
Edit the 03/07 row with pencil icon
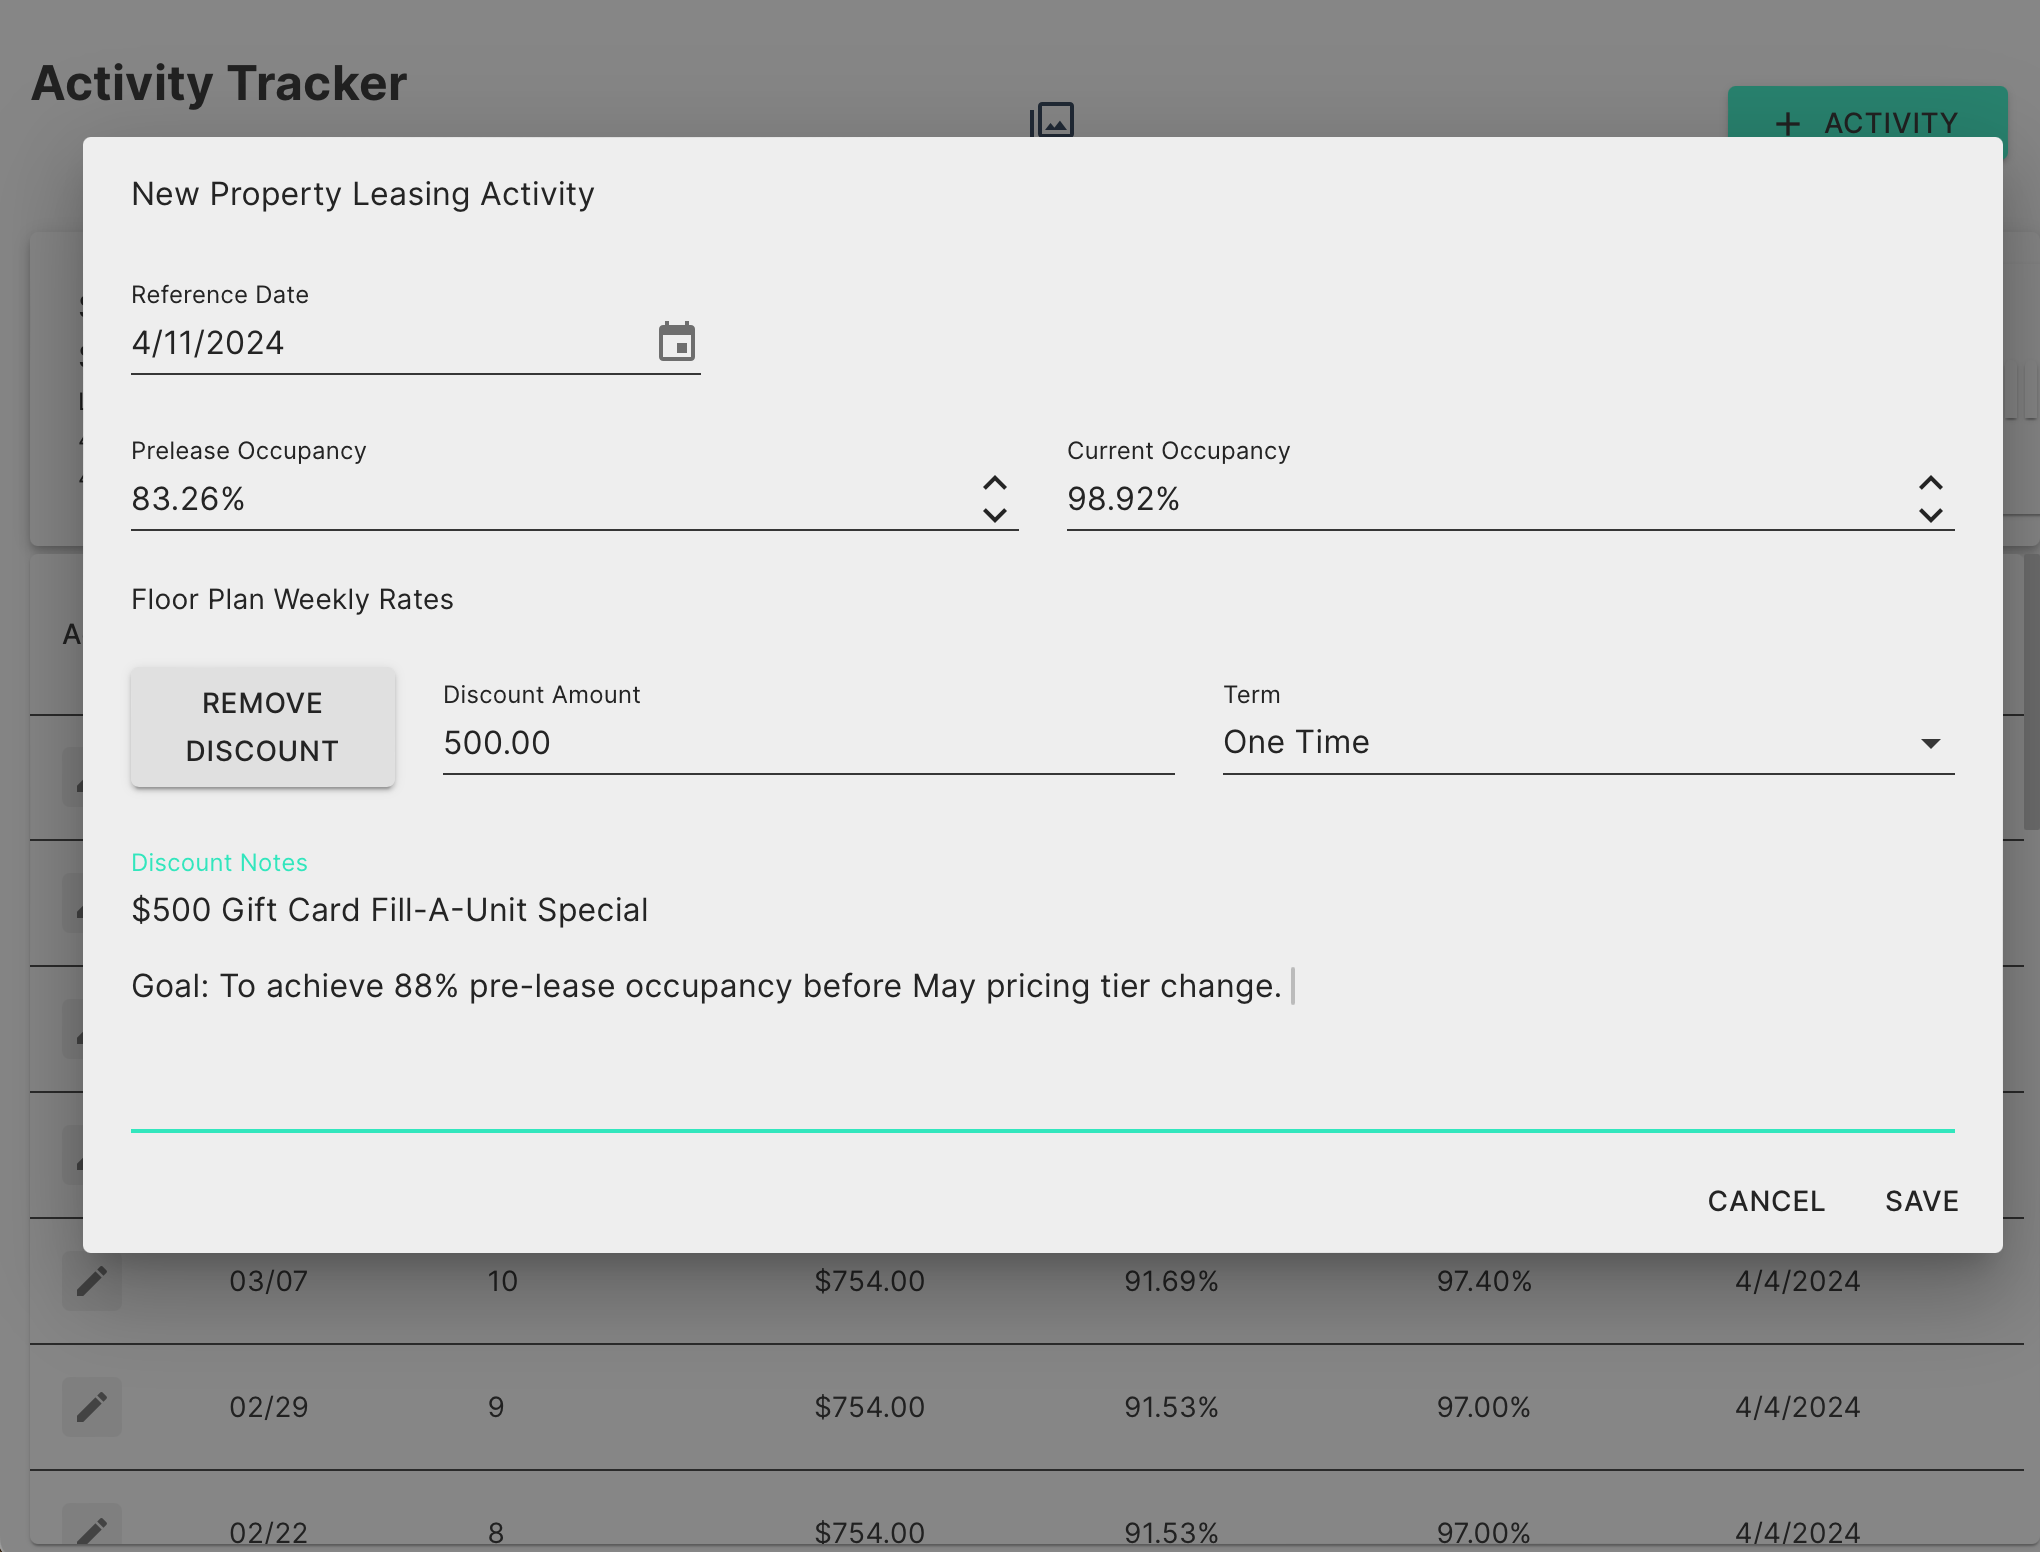(x=92, y=1281)
